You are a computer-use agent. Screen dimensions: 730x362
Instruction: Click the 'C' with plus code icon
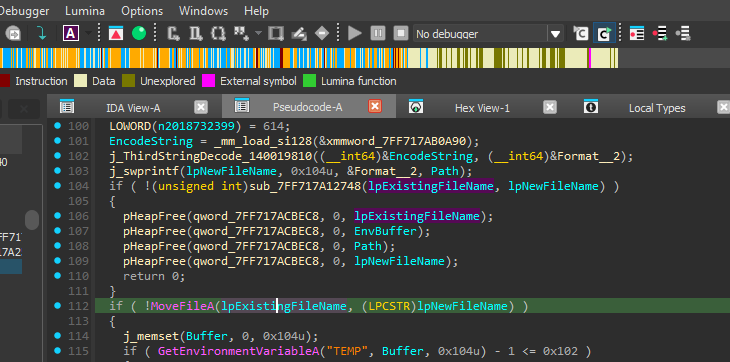coord(174,33)
